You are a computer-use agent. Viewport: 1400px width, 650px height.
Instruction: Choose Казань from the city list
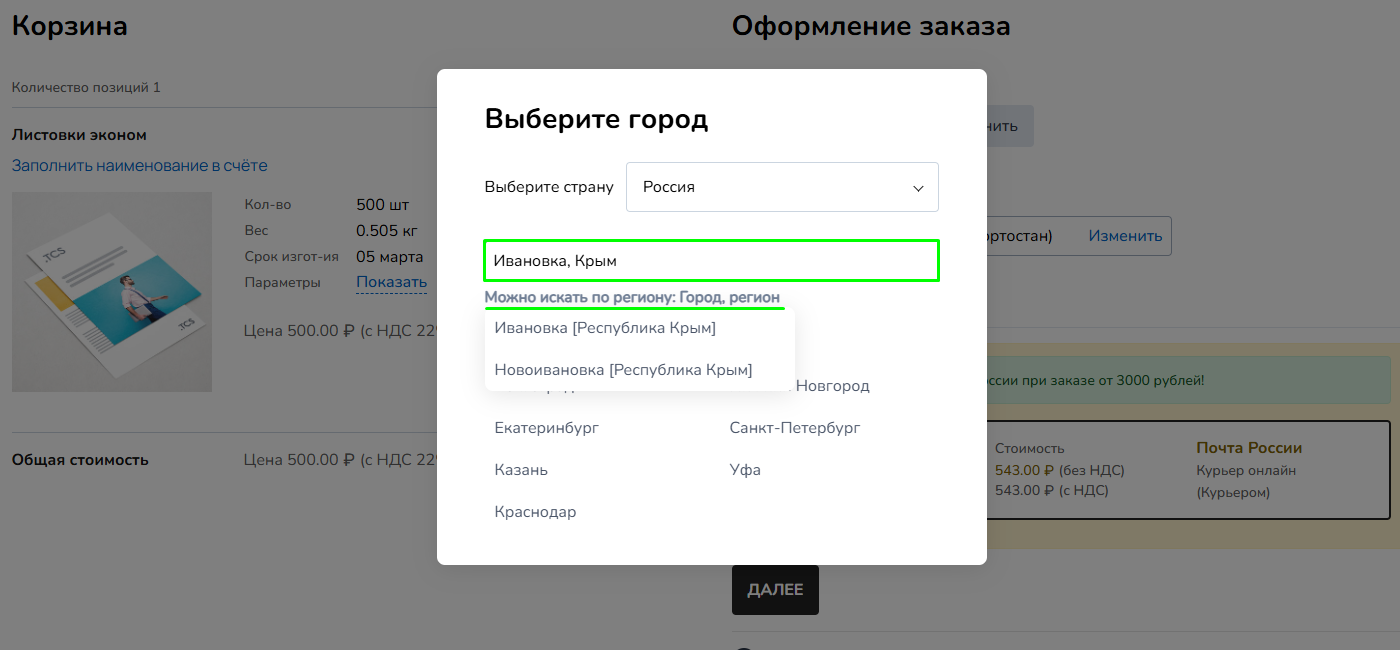(519, 469)
